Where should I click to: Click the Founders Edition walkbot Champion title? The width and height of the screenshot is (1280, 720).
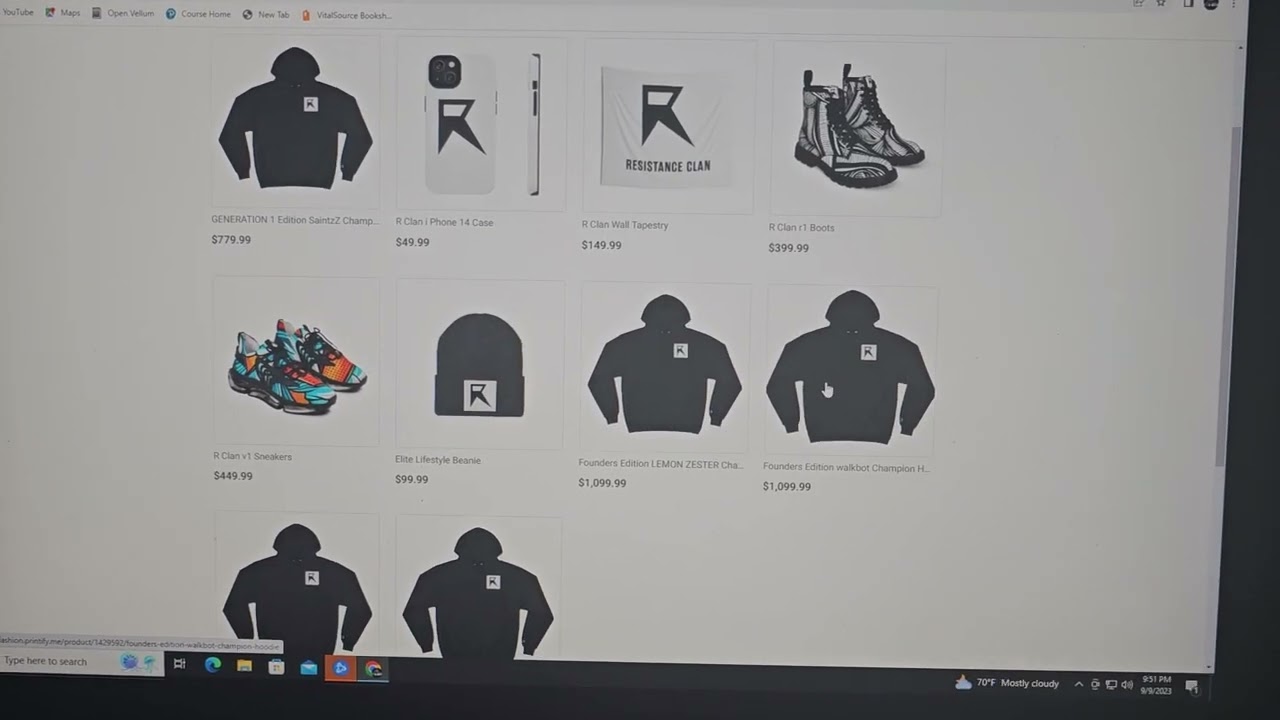click(846, 467)
